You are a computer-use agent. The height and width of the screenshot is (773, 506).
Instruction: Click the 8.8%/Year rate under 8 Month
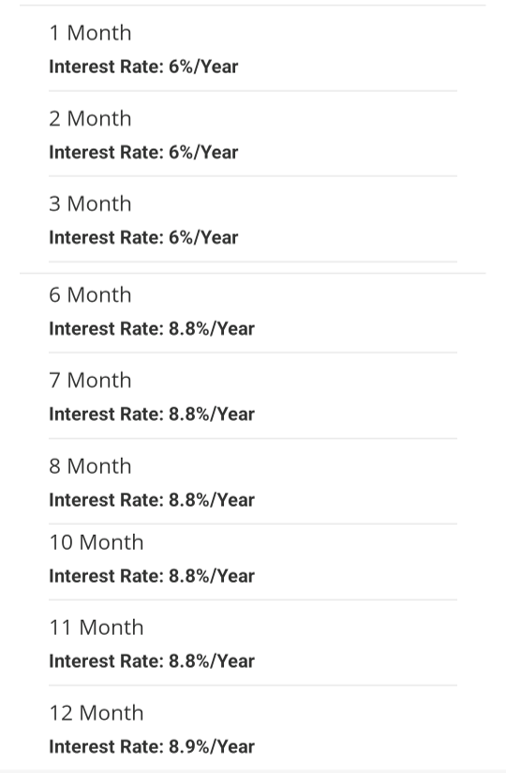[212, 500]
